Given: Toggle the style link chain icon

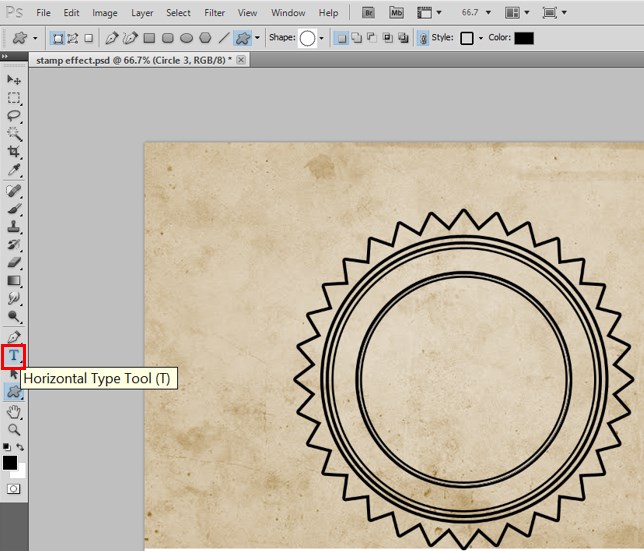Looking at the screenshot, I should (x=423, y=38).
